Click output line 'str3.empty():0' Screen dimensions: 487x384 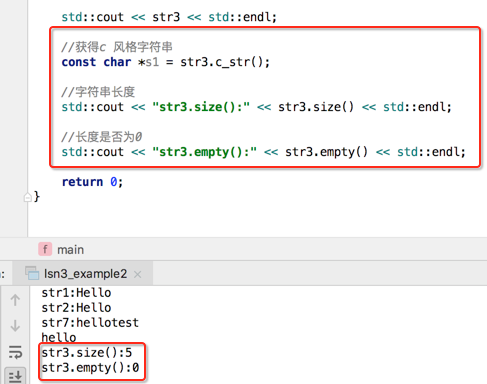click(90, 368)
